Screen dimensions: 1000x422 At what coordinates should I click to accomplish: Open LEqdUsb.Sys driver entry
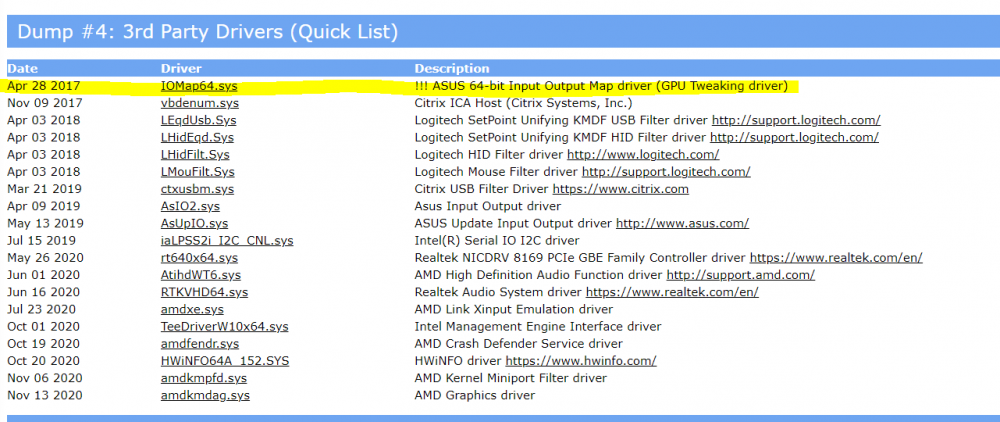point(198,120)
